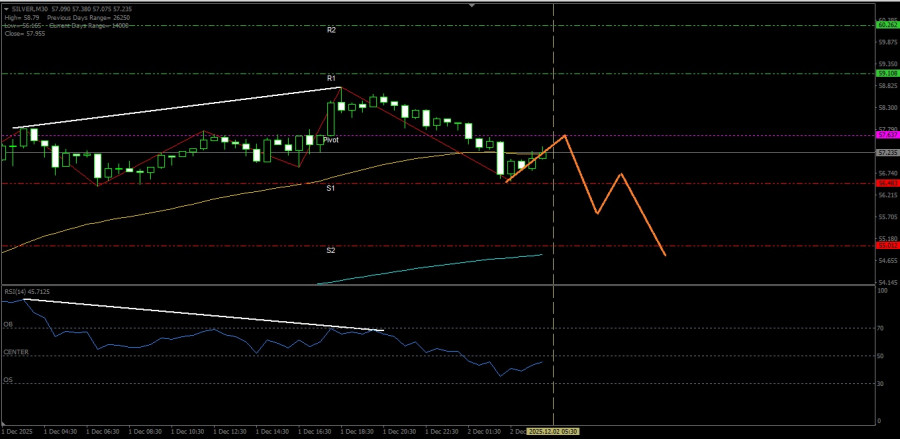
Task: Click the current price 57.235 axis label
Action: [887, 153]
